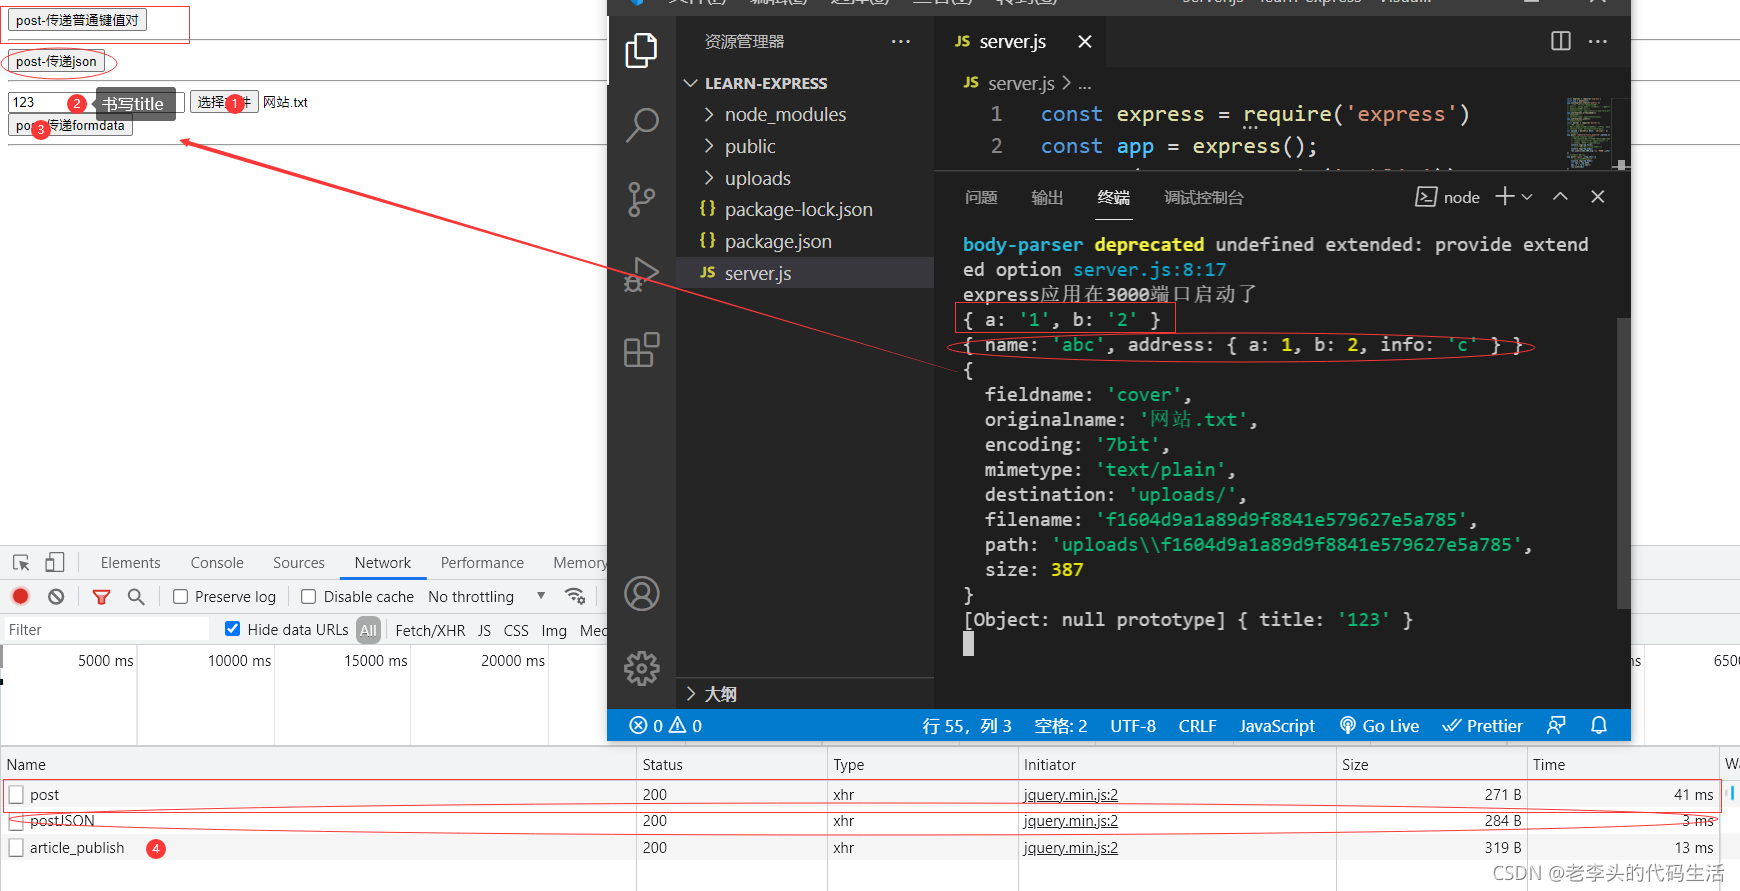Viewport: 1740px width, 891px height.
Task: Enable Preserve log checkbox
Action: [x=180, y=596]
